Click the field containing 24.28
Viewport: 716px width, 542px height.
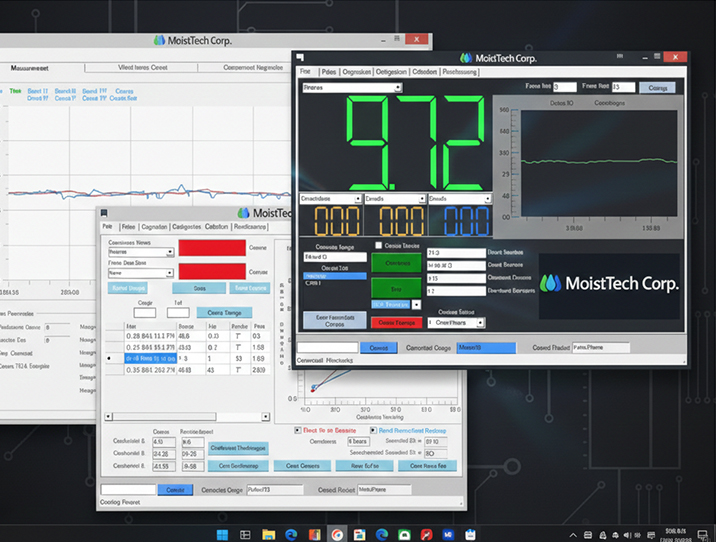pyautogui.click(x=164, y=454)
